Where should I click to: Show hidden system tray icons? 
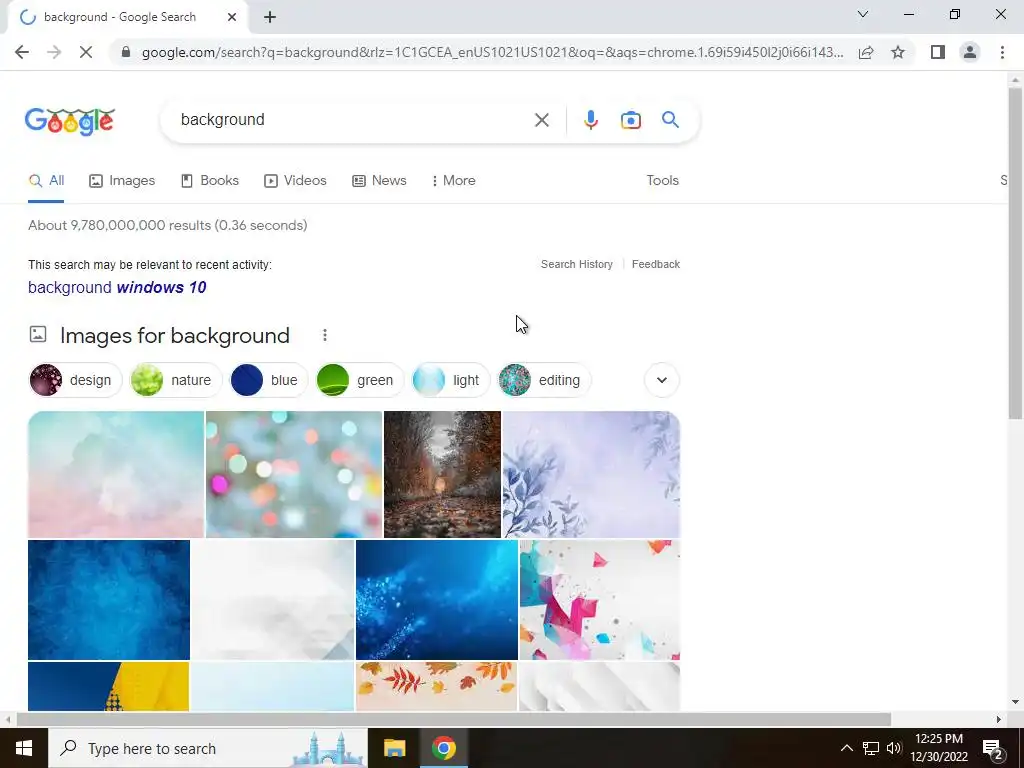846,748
